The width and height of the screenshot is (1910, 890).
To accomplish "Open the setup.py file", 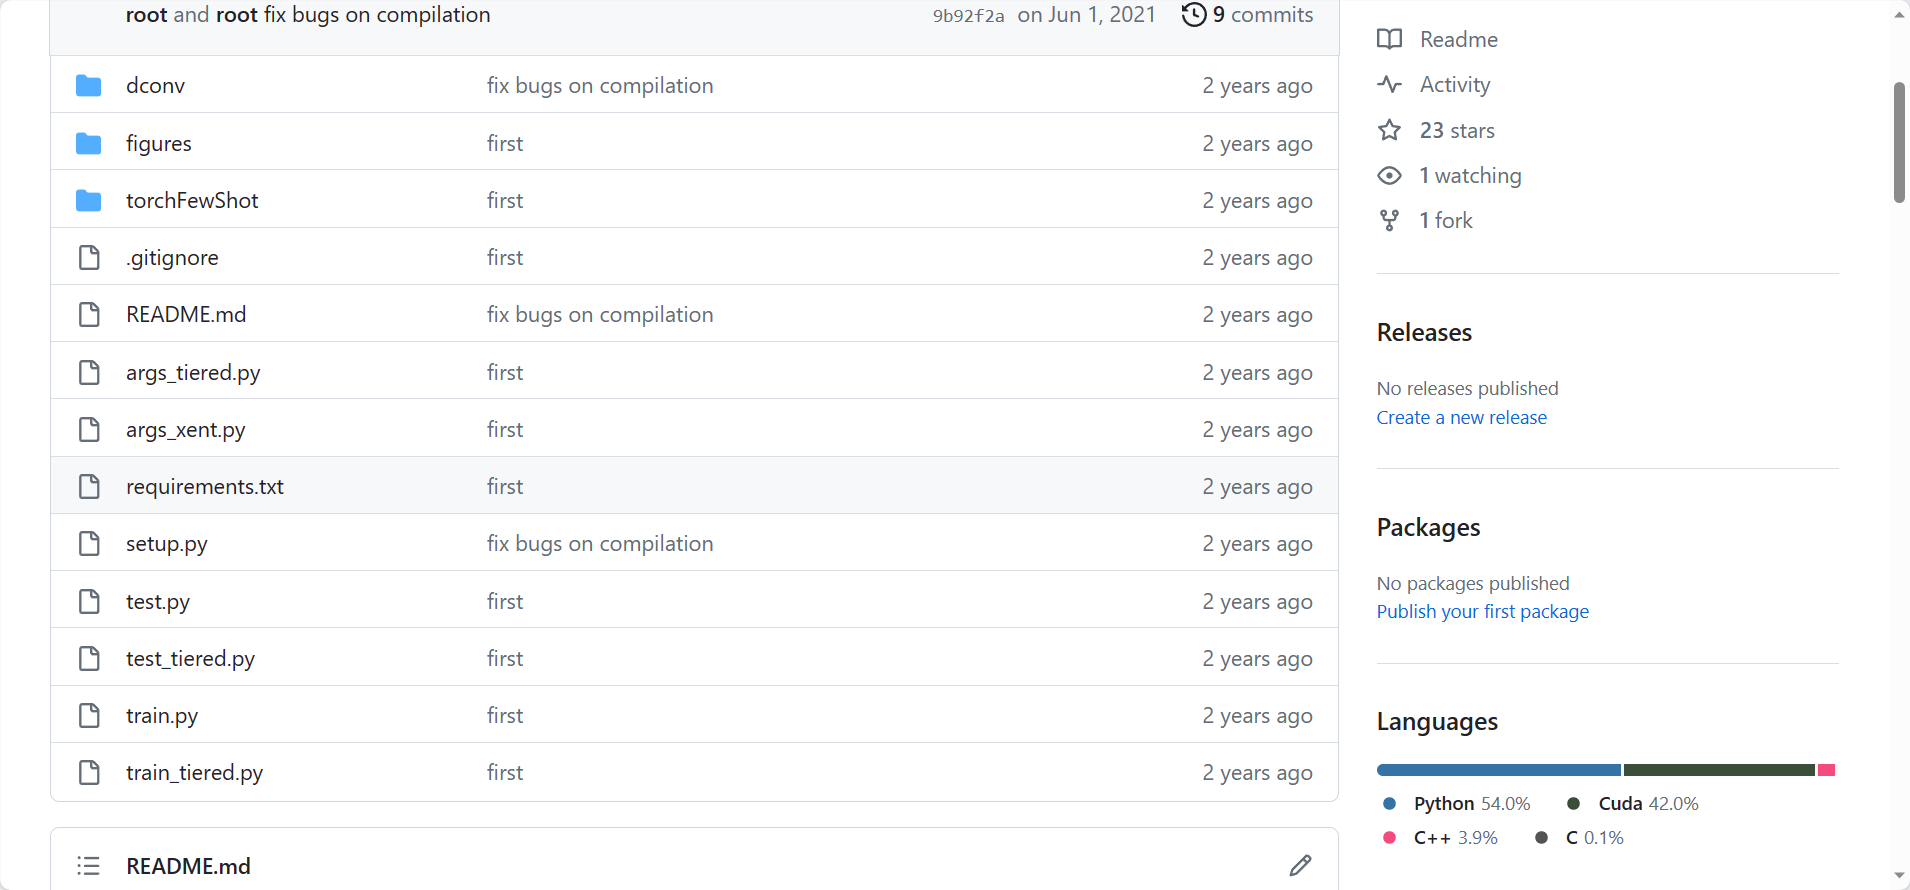I will (167, 544).
